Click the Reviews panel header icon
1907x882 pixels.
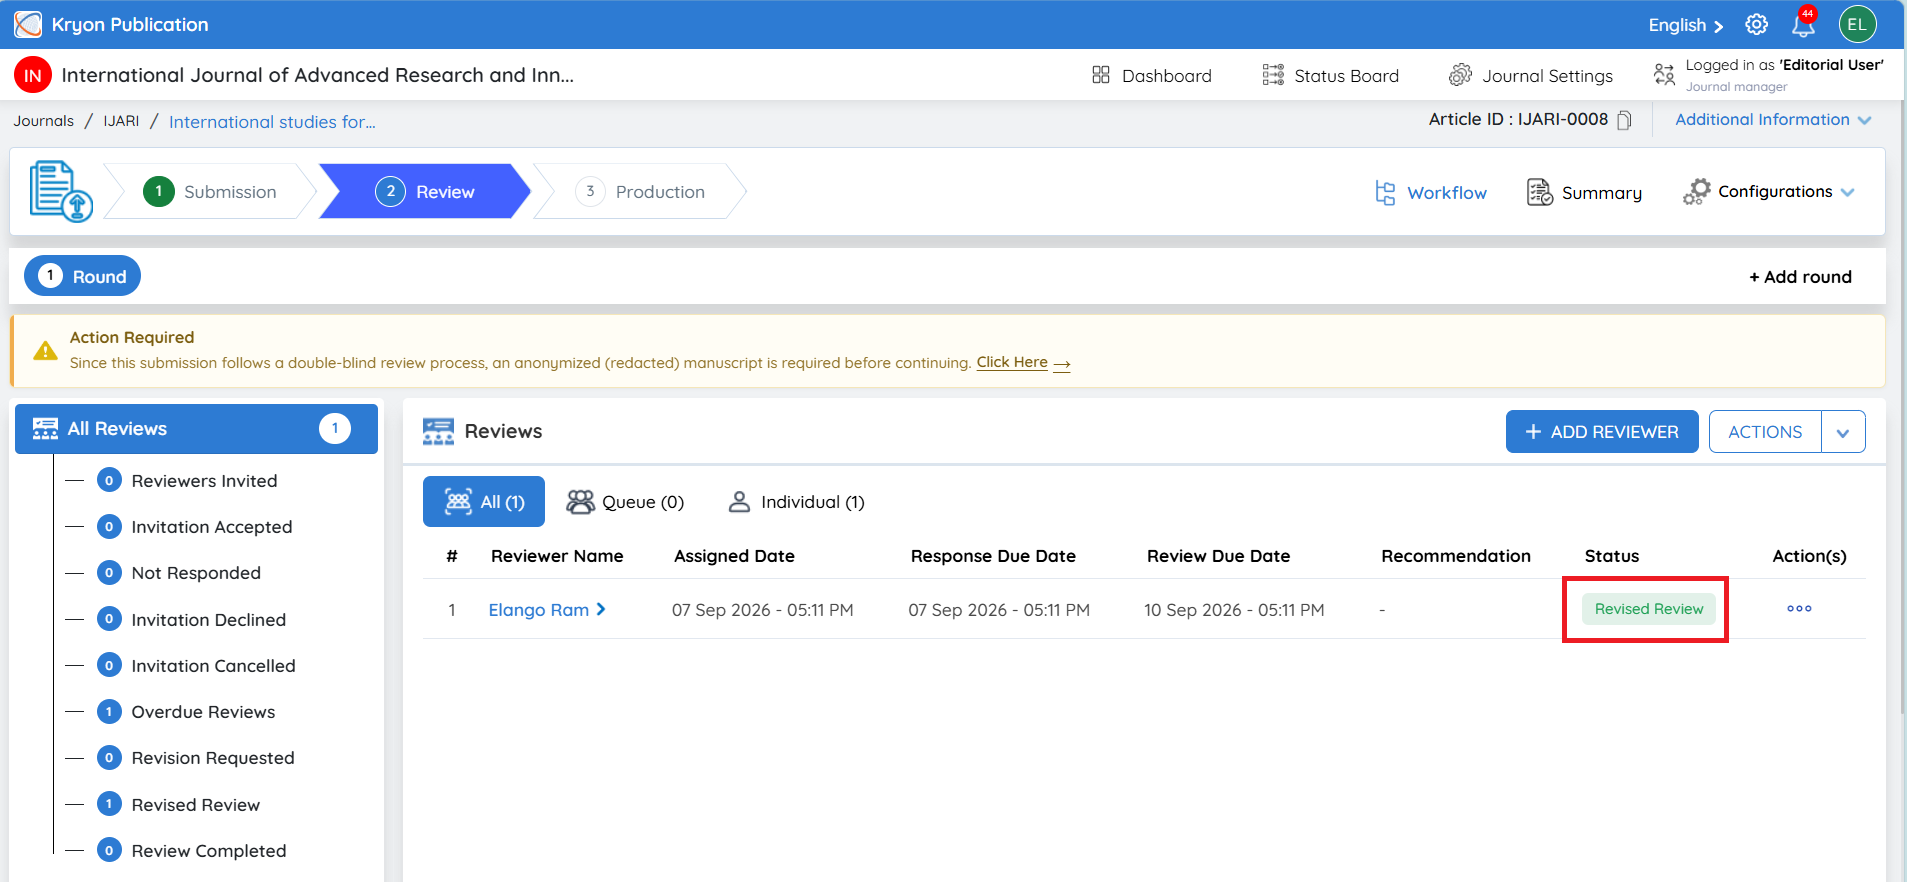438,431
